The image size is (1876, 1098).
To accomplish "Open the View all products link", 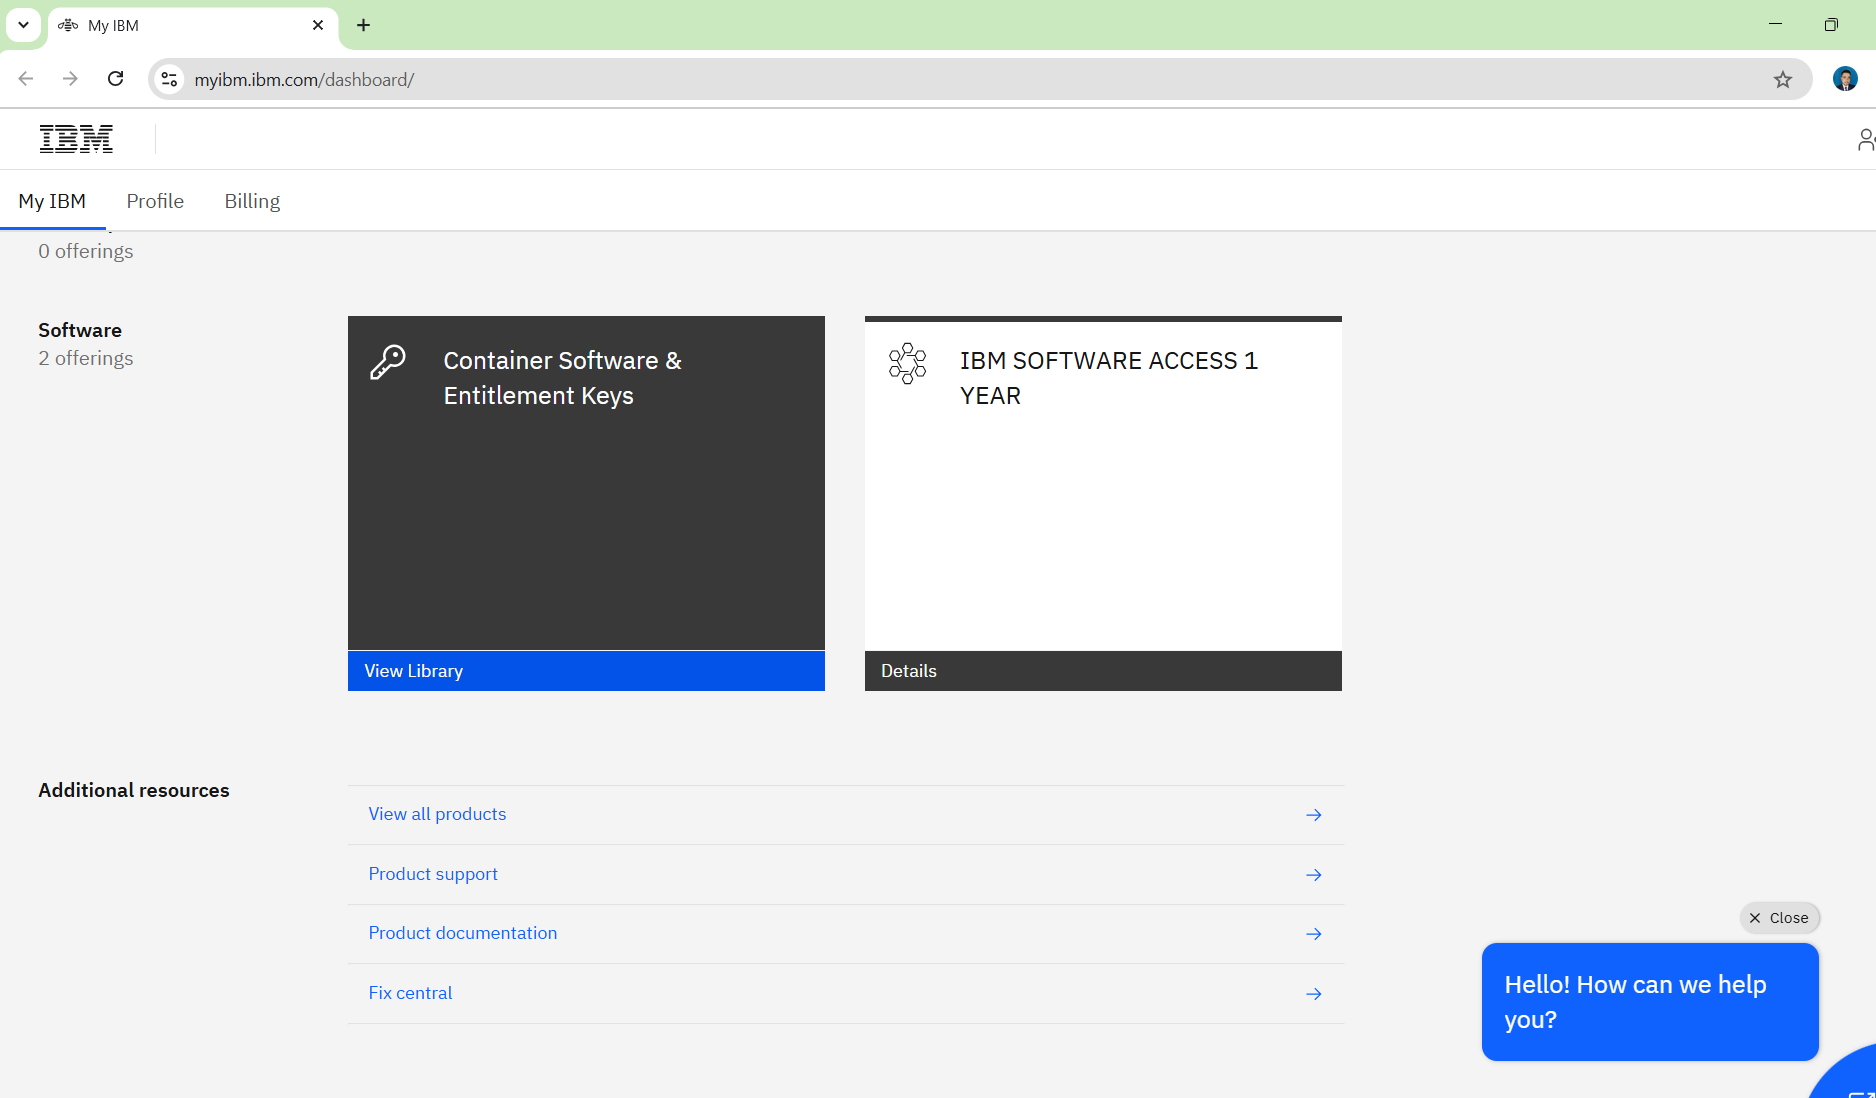I will [437, 814].
